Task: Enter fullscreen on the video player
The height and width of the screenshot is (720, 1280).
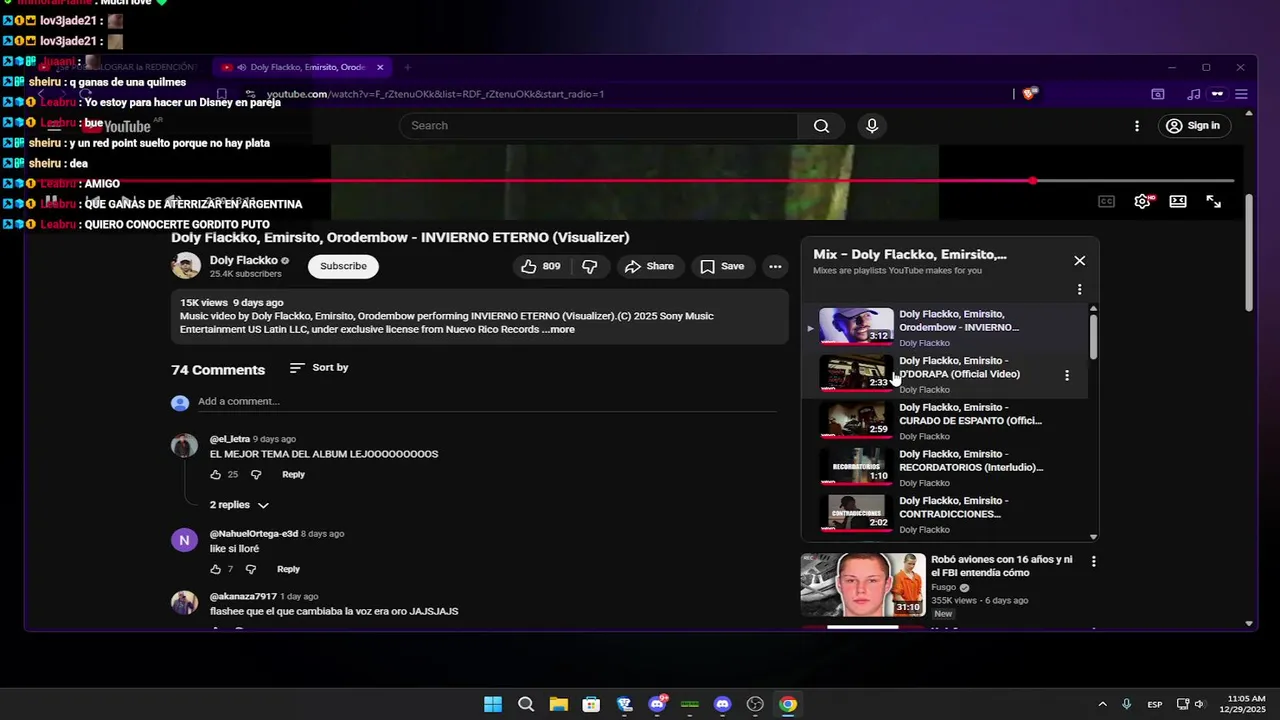Action: tap(1213, 201)
